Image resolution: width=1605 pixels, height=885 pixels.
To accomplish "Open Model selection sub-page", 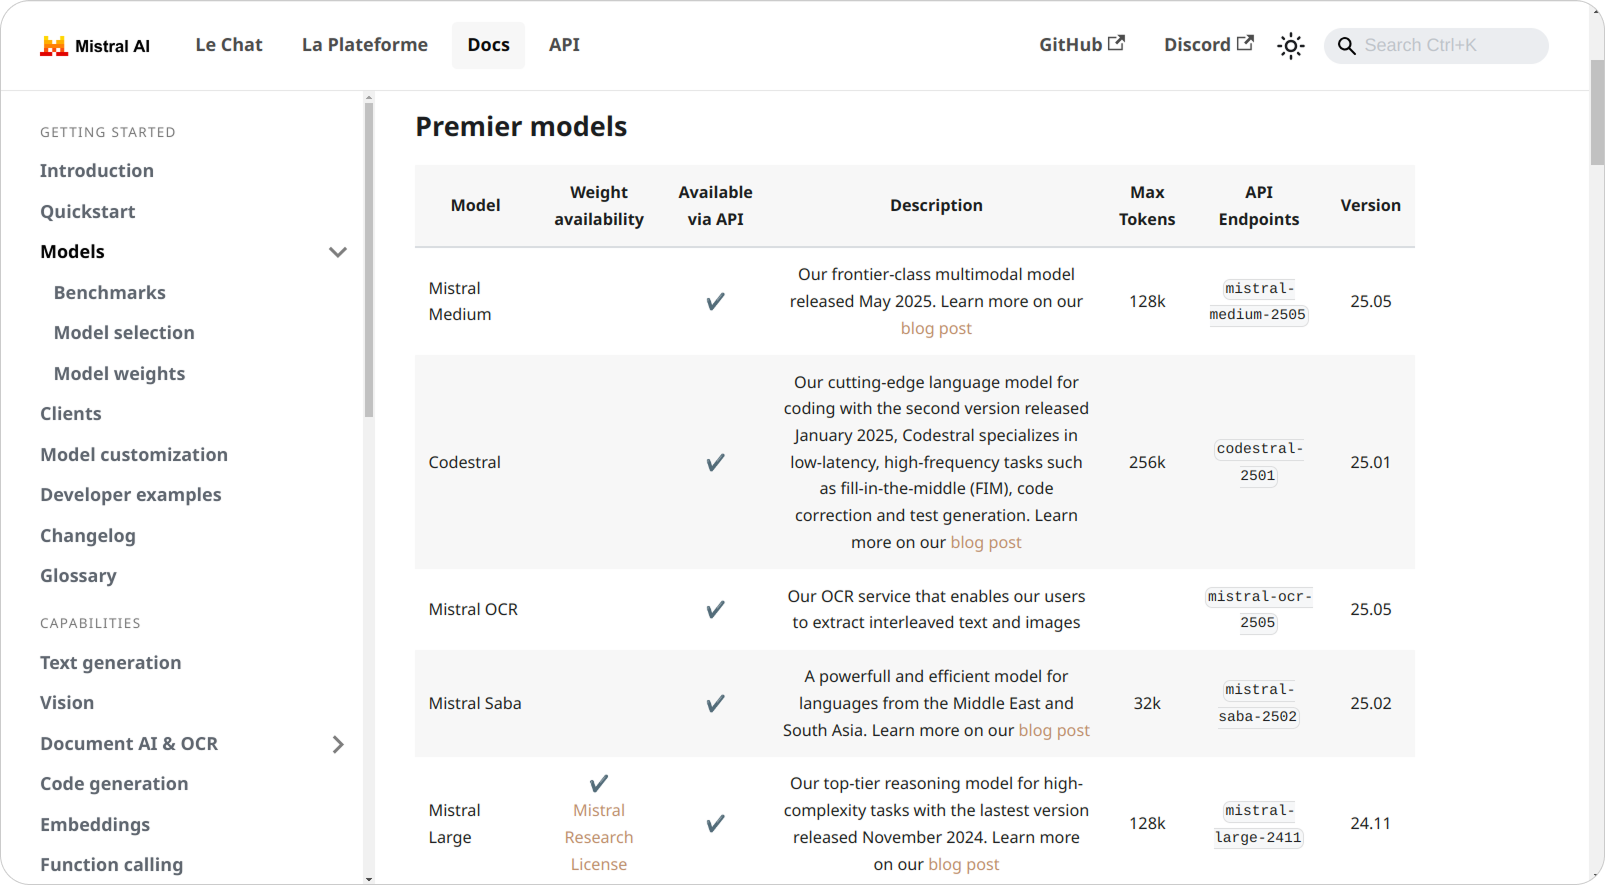I will (x=124, y=333).
